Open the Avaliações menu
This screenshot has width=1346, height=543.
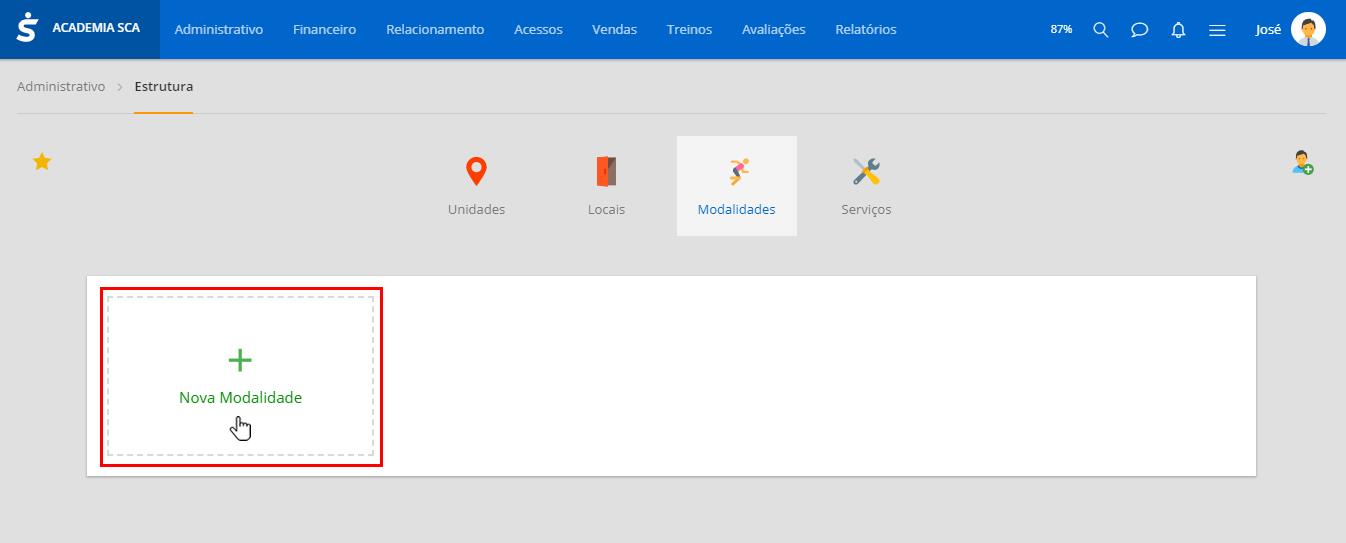coord(774,30)
